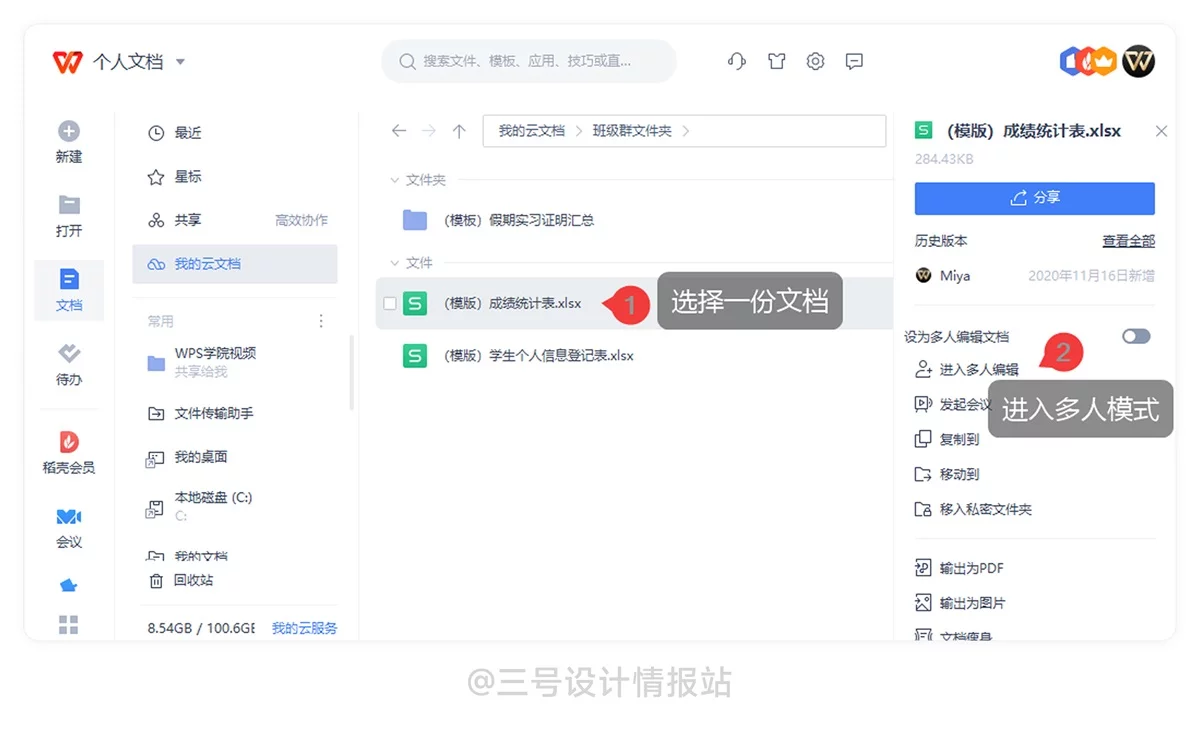The width and height of the screenshot is (1200, 729).
Task: Open the 个人文档 dropdown arrow
Action: click(180, 61)
